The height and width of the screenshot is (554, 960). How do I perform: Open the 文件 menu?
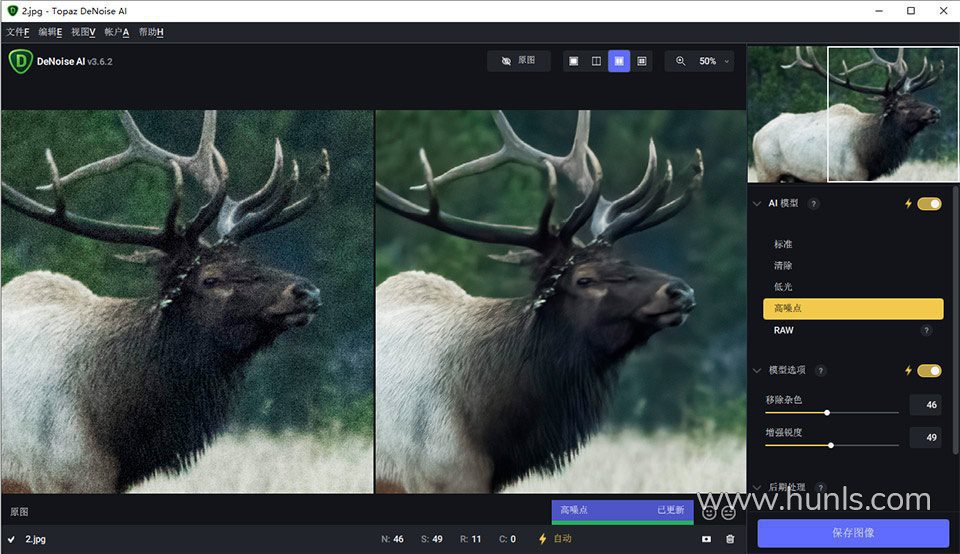point(17,32)
